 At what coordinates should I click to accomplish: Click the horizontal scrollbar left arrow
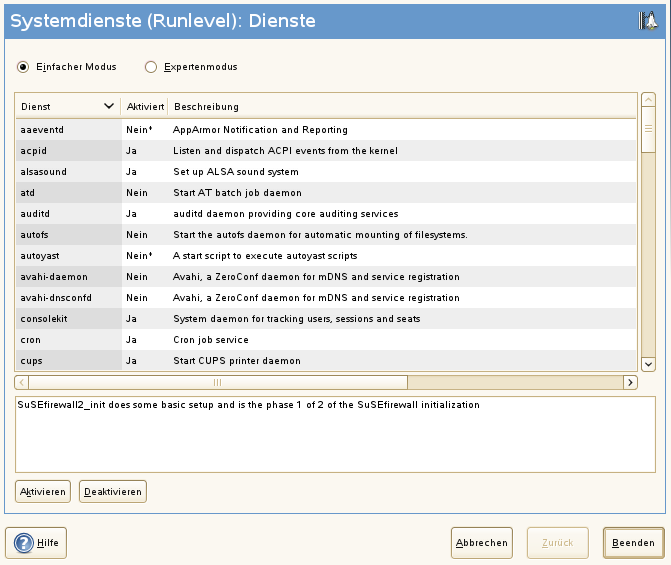coord(21,382)
